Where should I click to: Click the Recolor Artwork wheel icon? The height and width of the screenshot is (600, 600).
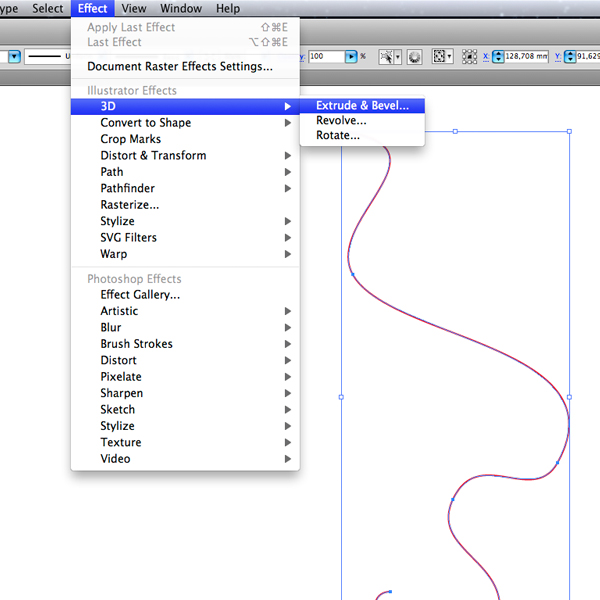(x=414, y=57)
